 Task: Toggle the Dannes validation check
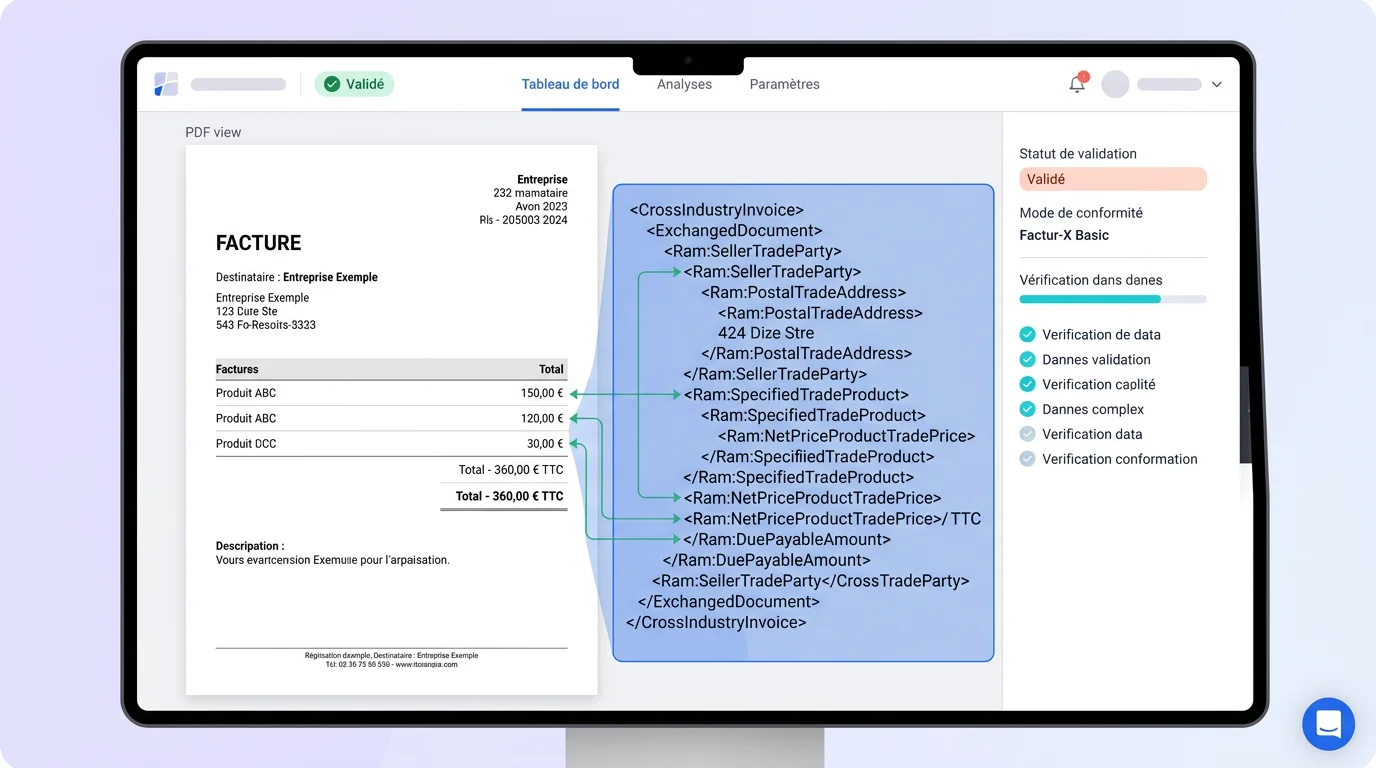pyautogui.click(x=1027, y=359)
